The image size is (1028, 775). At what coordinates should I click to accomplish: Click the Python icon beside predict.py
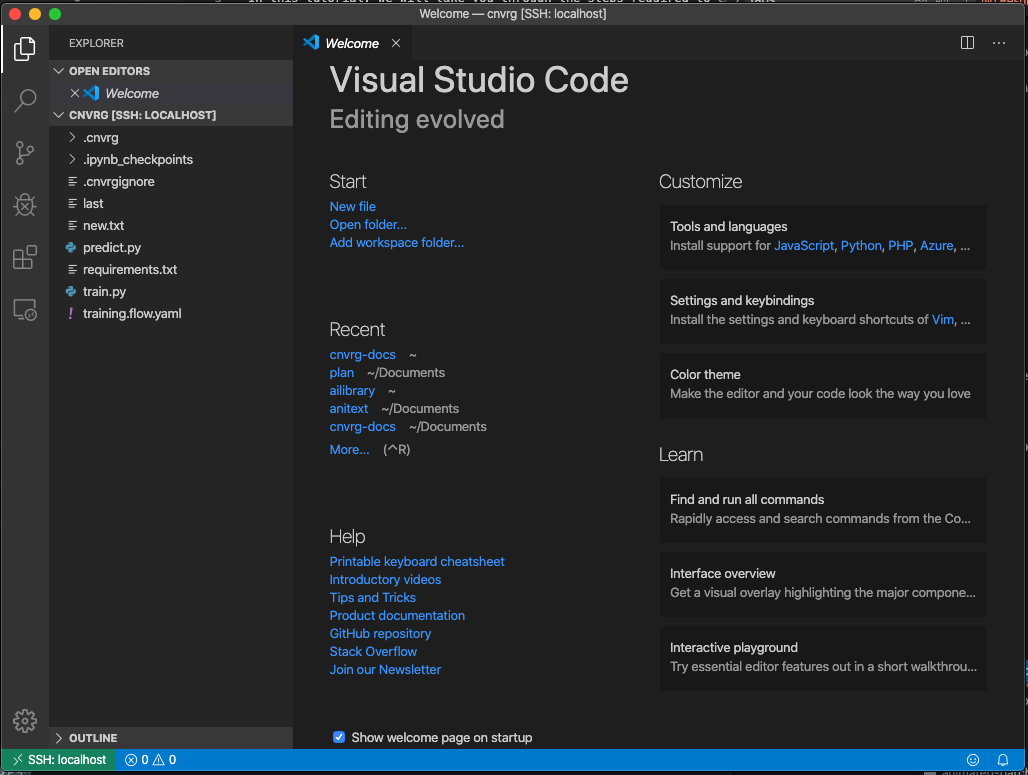71,247
